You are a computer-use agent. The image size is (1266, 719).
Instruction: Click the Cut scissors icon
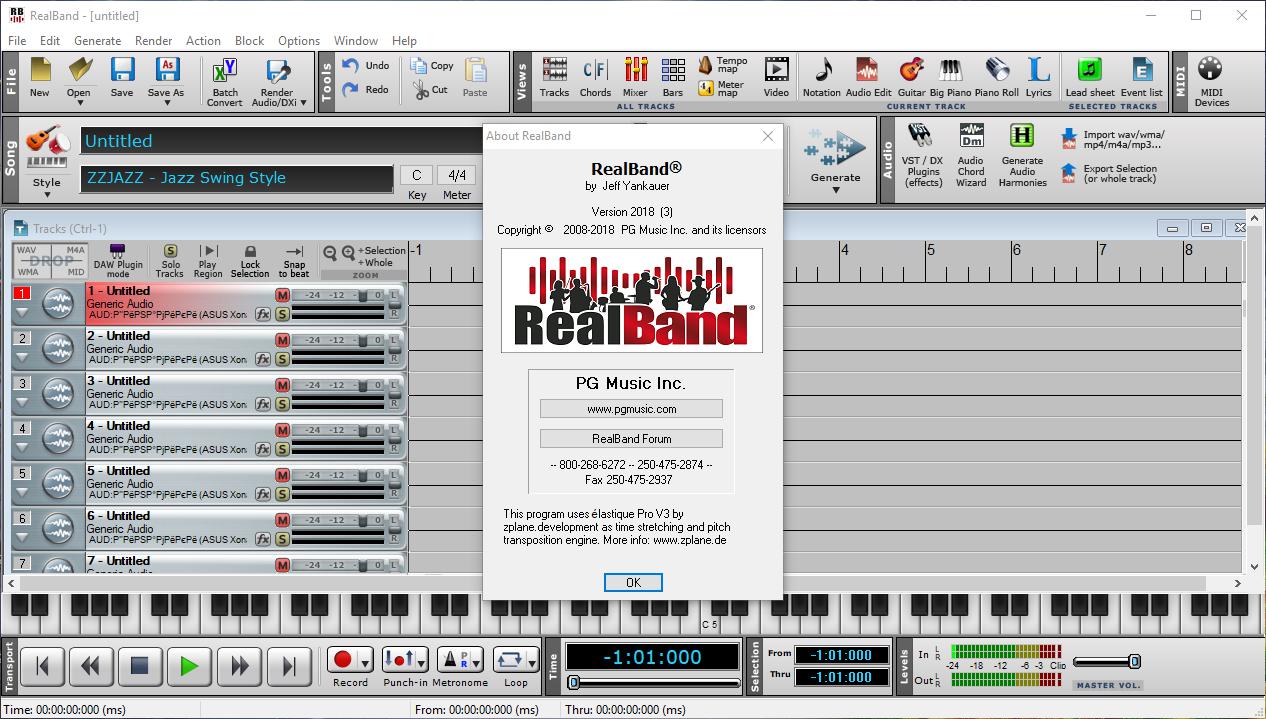pos(420,90)
